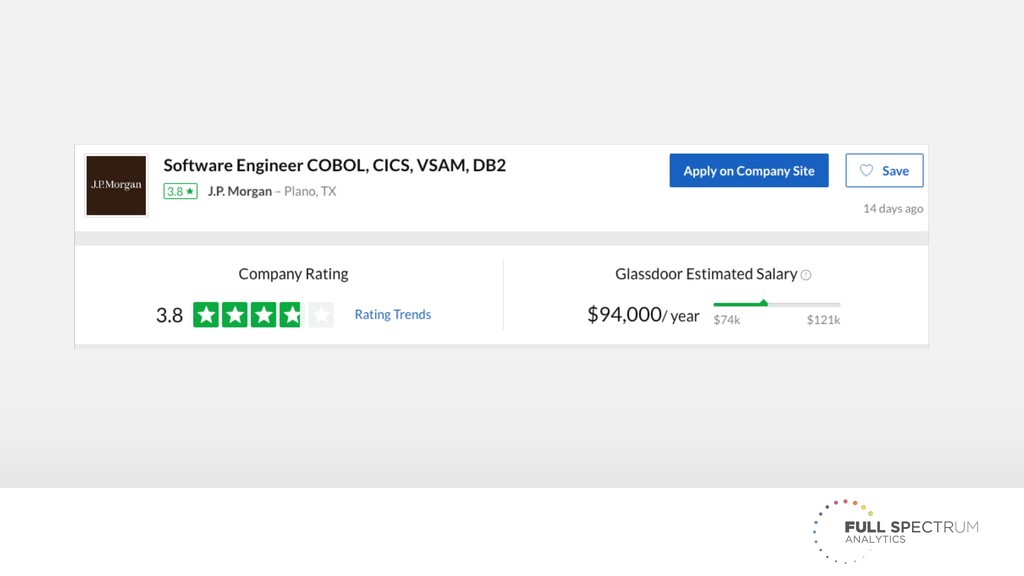Click the J.P. Morgan company name

point(239,191)
